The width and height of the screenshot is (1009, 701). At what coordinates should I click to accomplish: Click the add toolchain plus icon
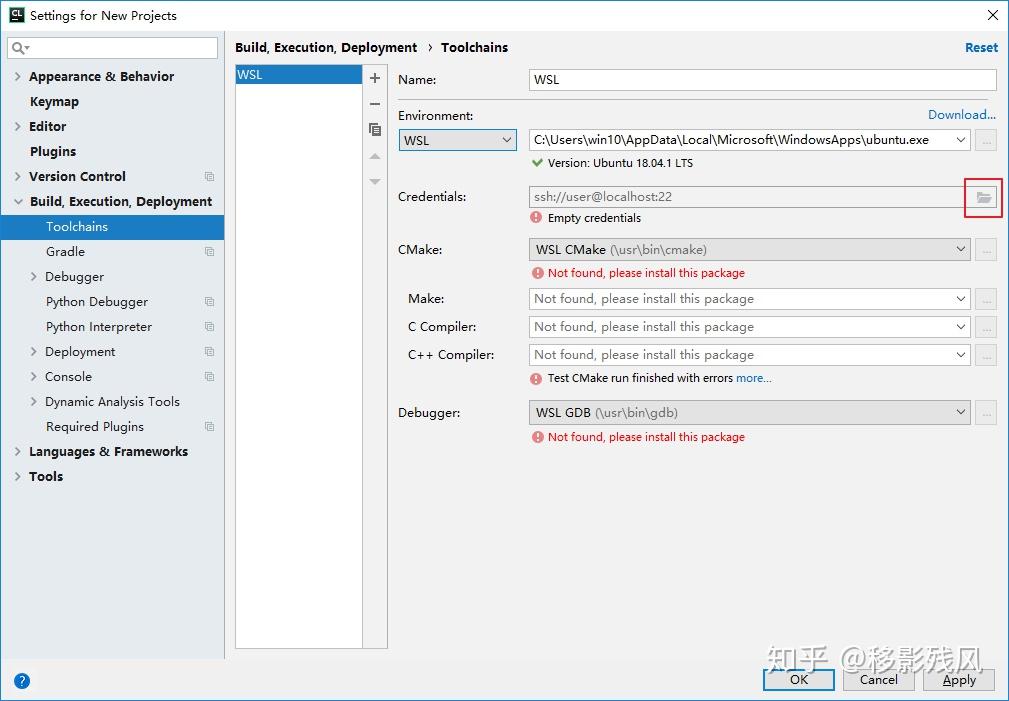point(375,78)
